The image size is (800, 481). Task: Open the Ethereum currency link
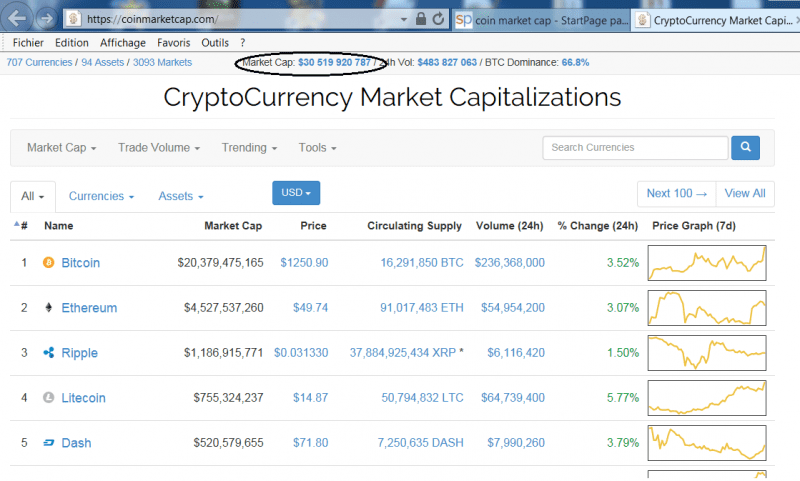tap(89, 308)
